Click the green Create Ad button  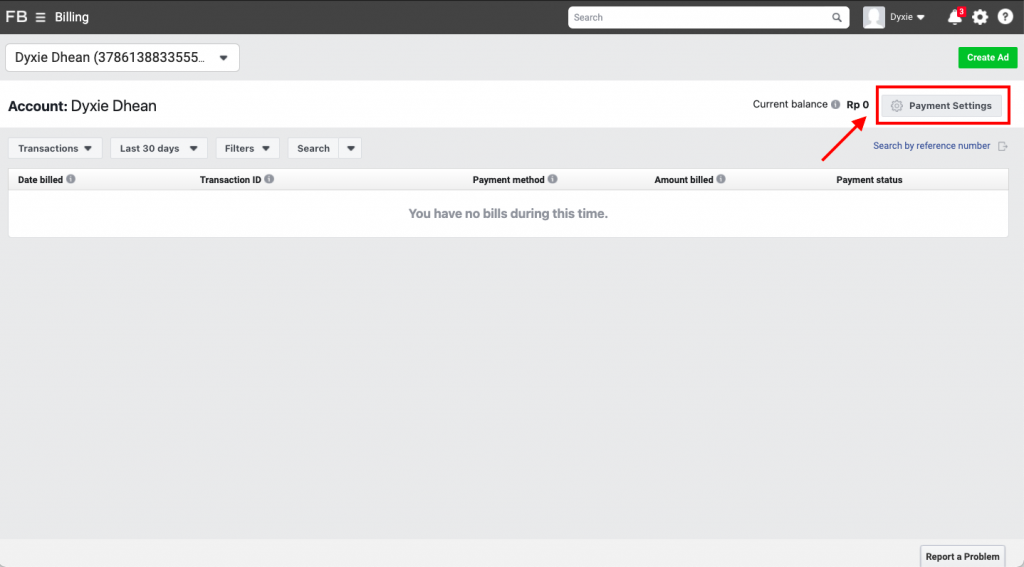[x=987, y=57]
